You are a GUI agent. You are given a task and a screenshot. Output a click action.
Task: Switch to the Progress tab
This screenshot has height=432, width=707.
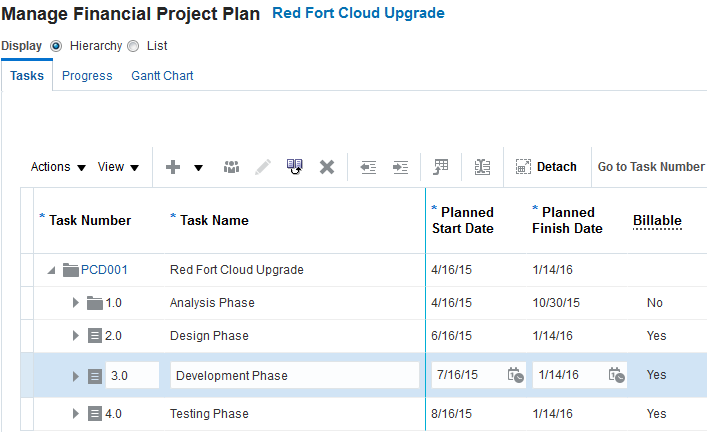87,75
